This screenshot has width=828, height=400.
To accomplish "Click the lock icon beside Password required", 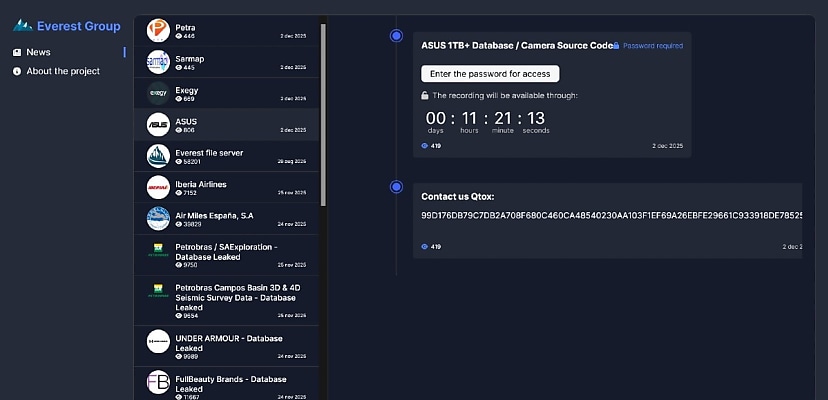I will click(x=616, y=46).
